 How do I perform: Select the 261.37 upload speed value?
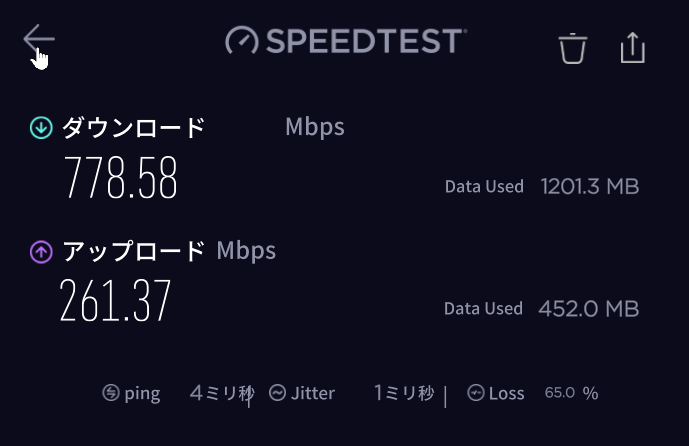pyautogui.click(x=116, y=300)
